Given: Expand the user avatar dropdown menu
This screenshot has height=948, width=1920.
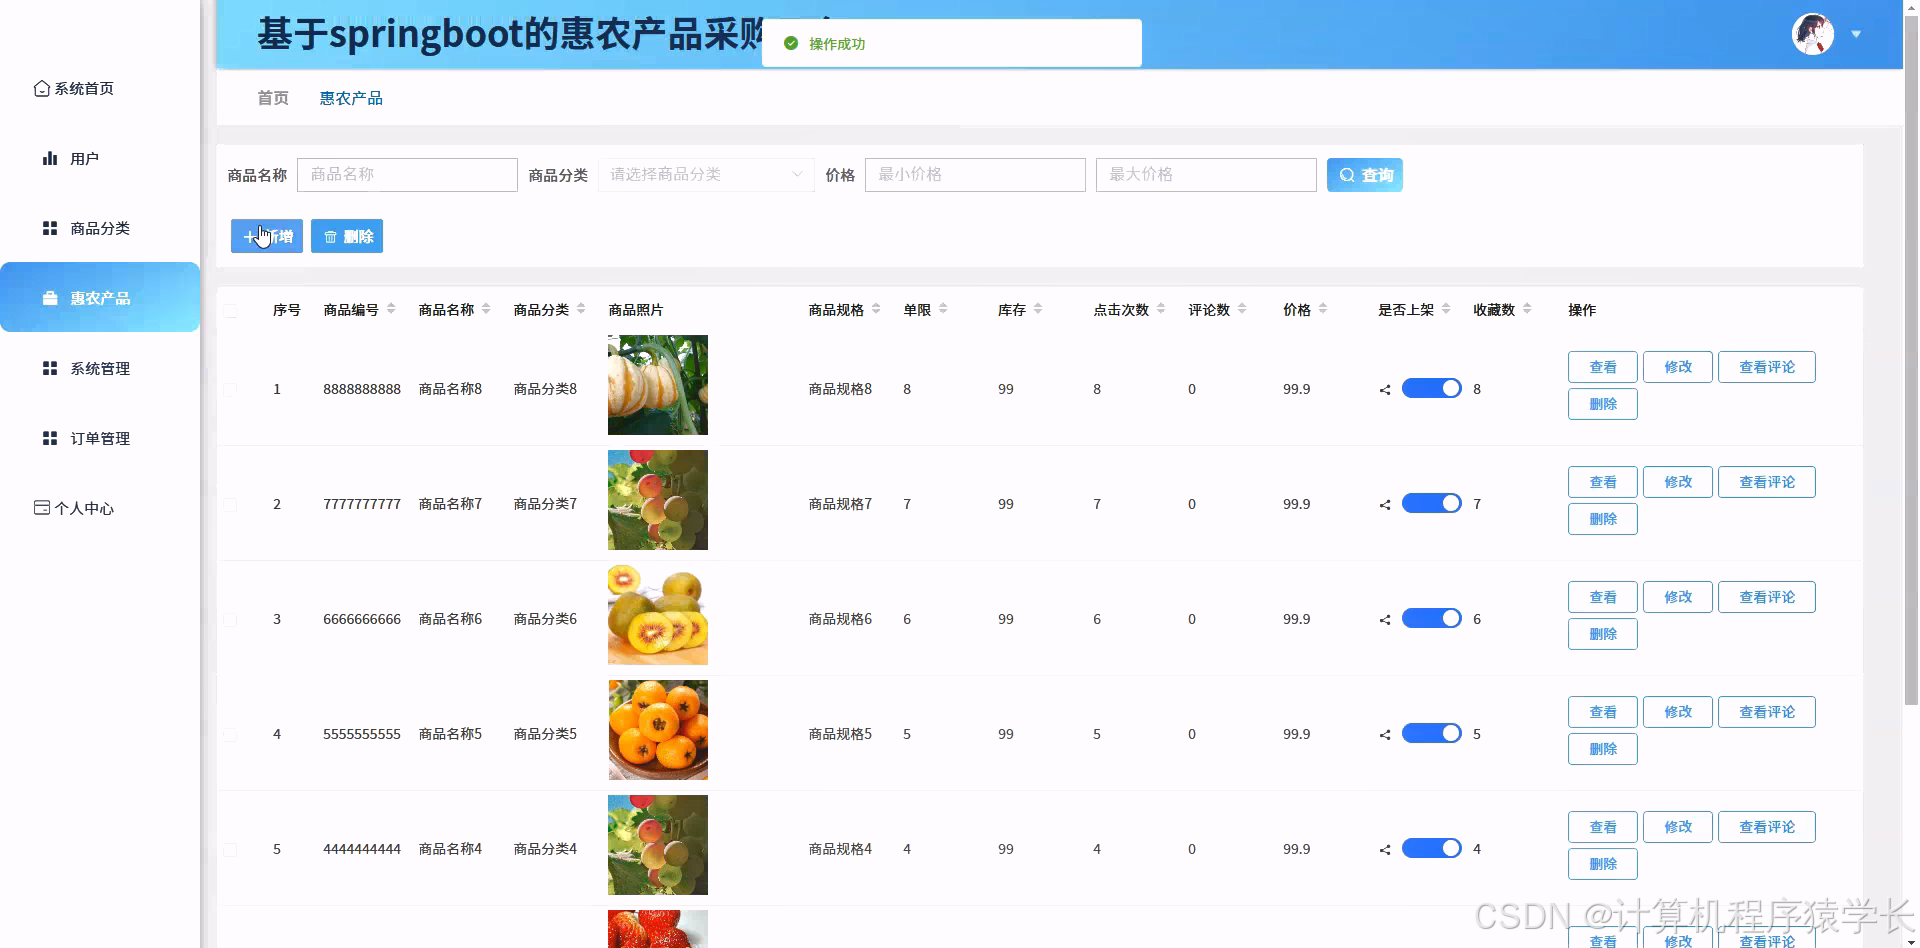Looking at the screenshot, I should point(1858,34).
